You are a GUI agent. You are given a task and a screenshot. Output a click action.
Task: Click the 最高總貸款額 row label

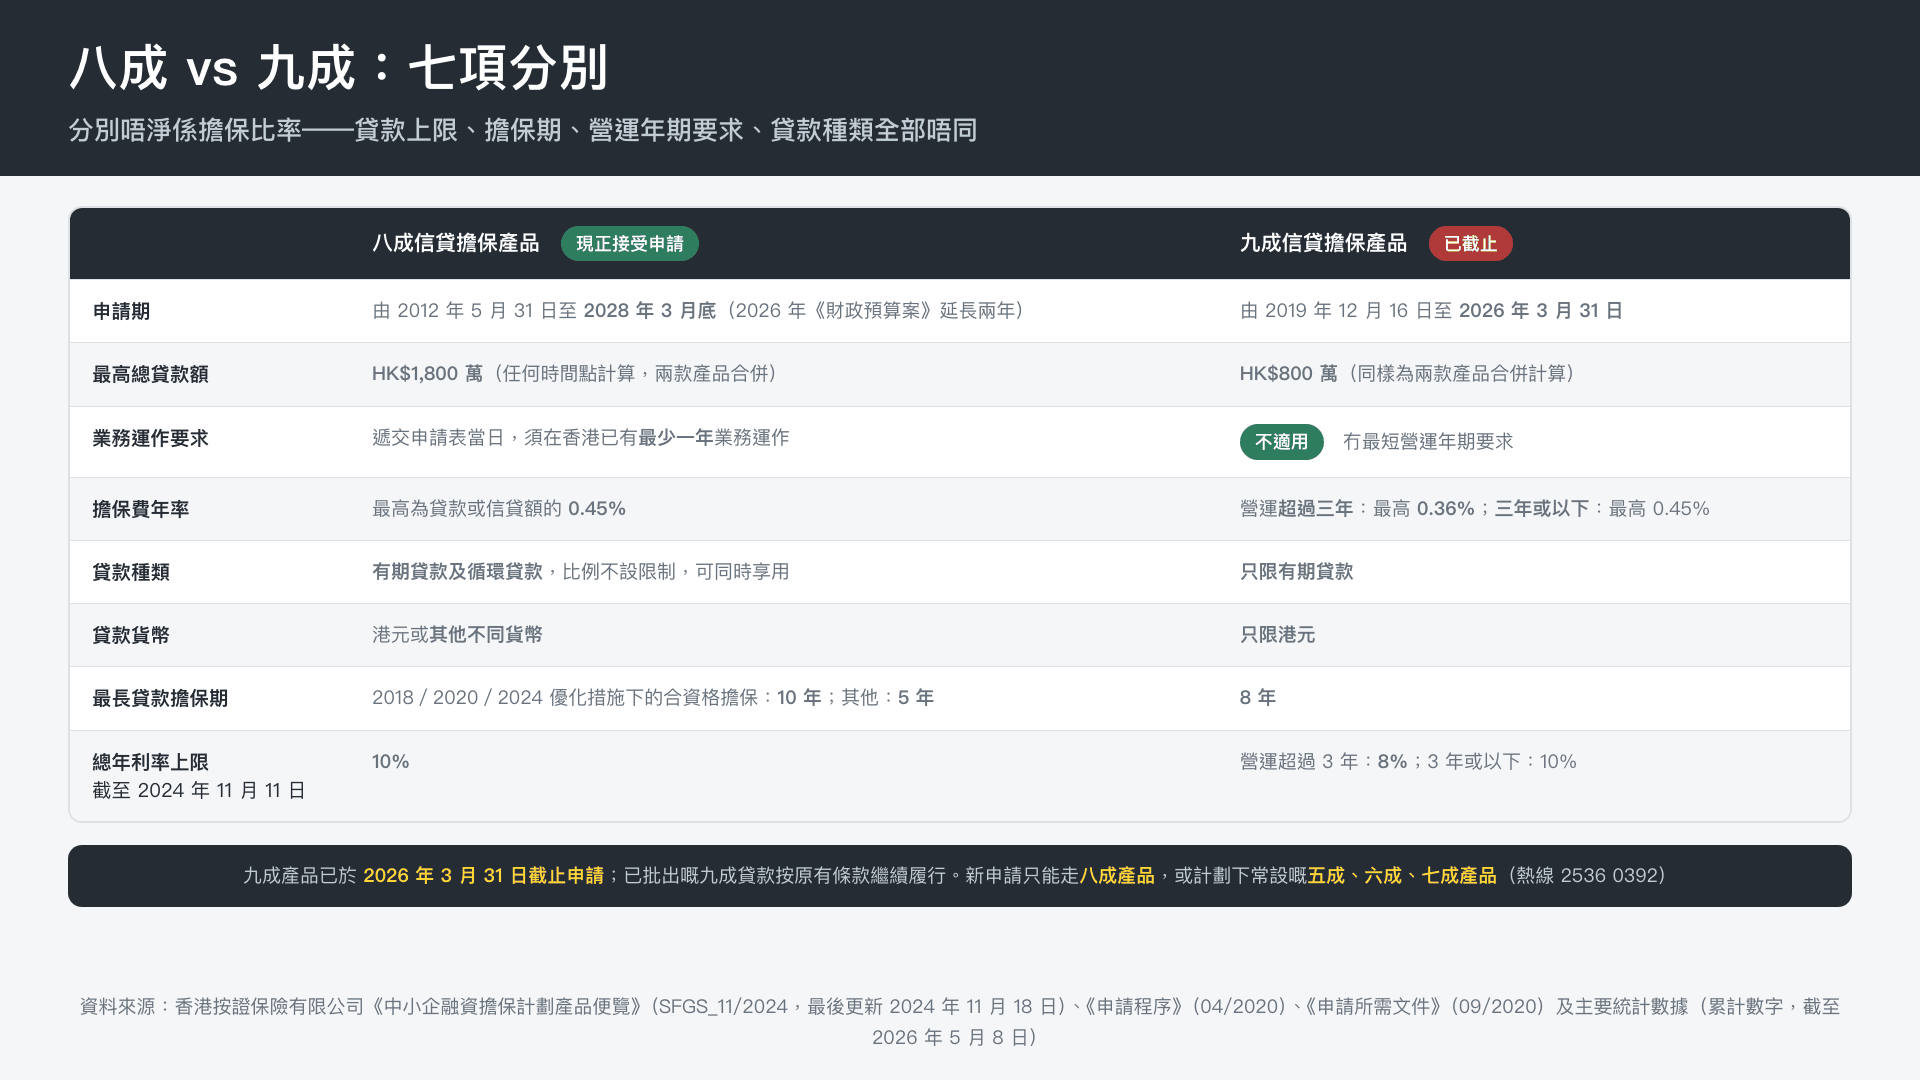150,374
